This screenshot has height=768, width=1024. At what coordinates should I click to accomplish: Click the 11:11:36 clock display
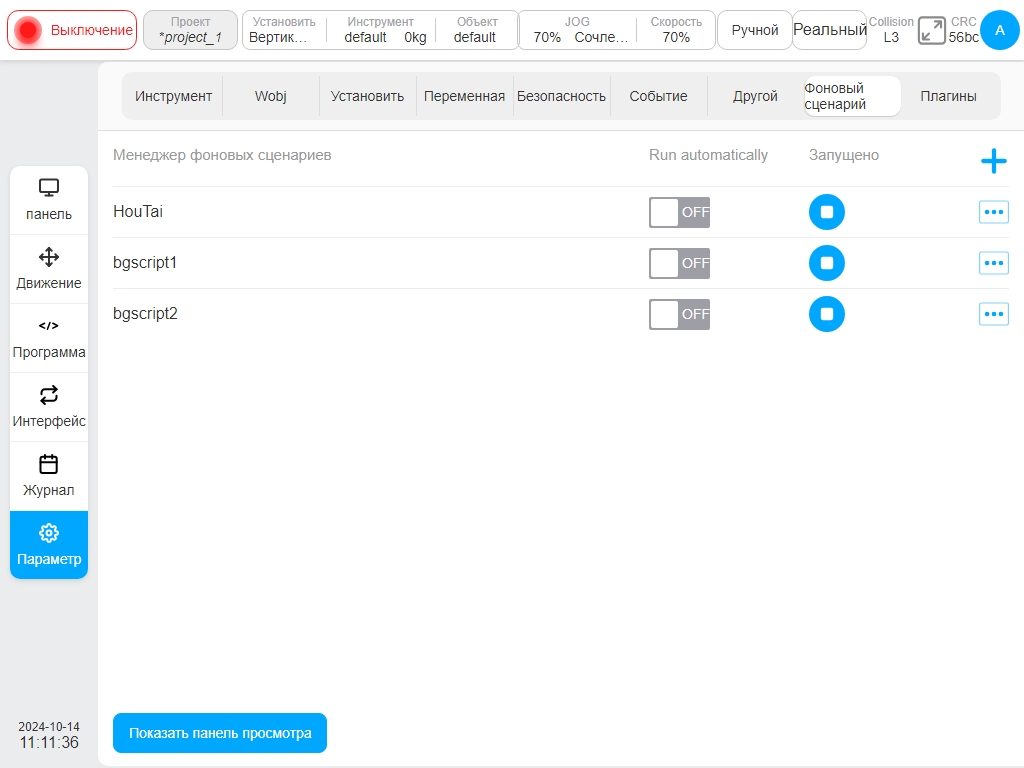pos(49,743)
